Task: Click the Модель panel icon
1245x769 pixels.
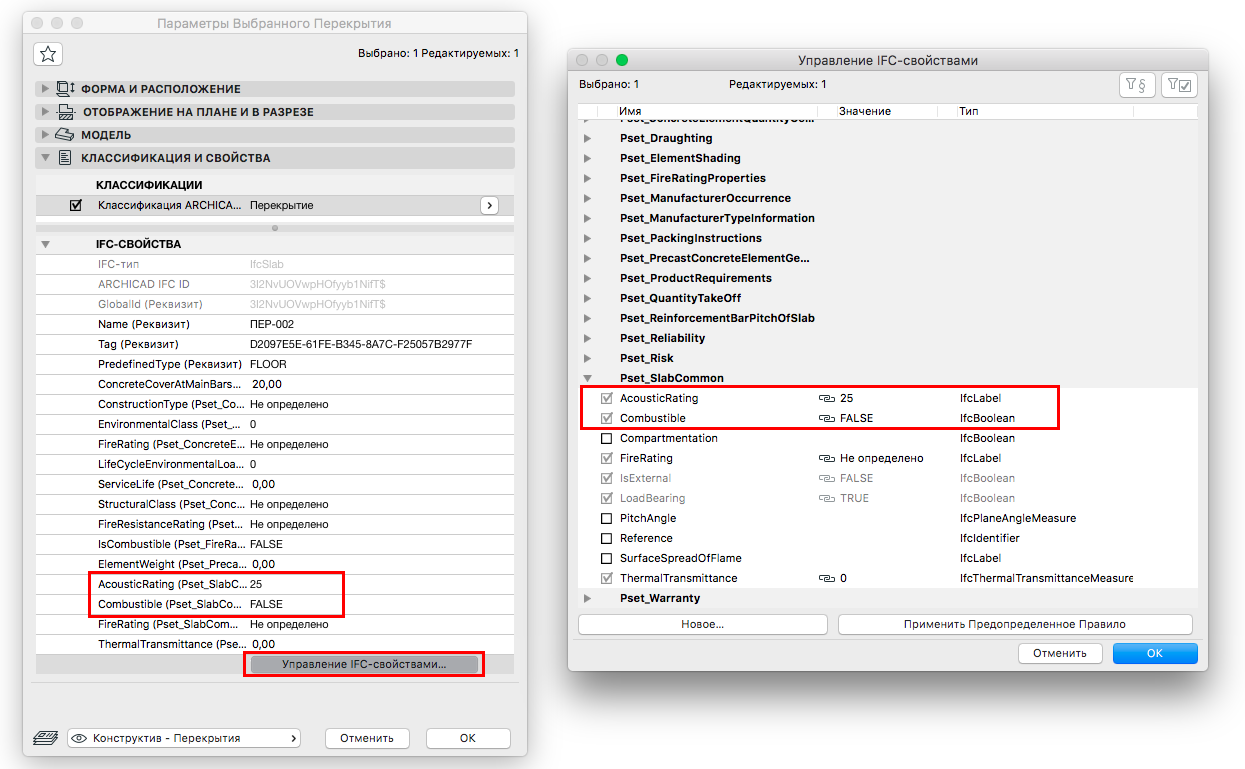Action: click(x=65, y=135)
